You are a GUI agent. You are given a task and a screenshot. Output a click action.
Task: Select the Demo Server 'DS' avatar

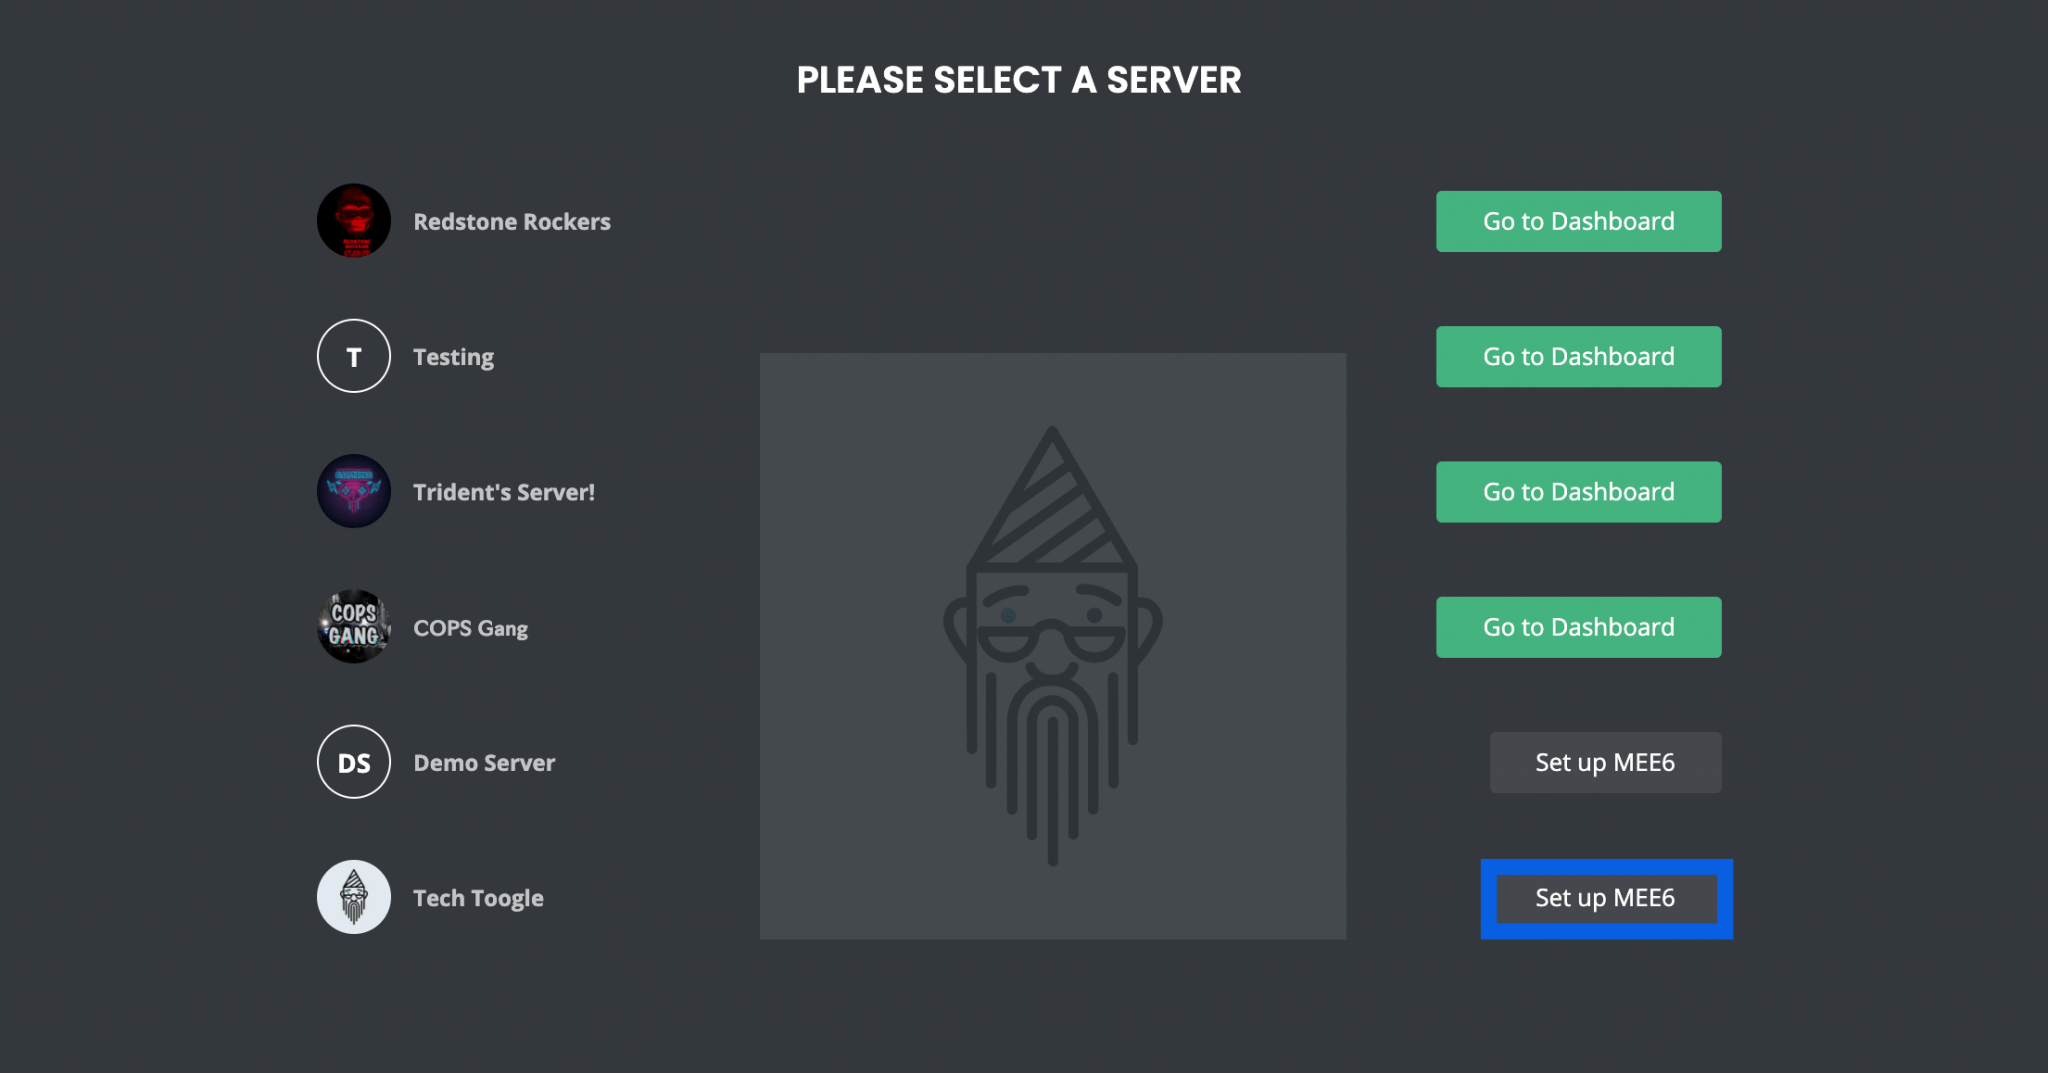353,762
